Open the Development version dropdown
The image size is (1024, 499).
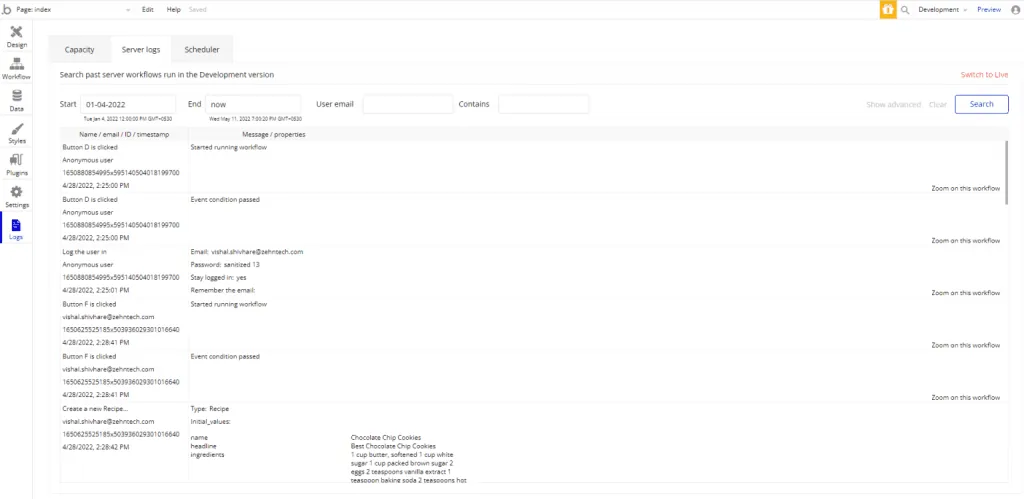942,10
